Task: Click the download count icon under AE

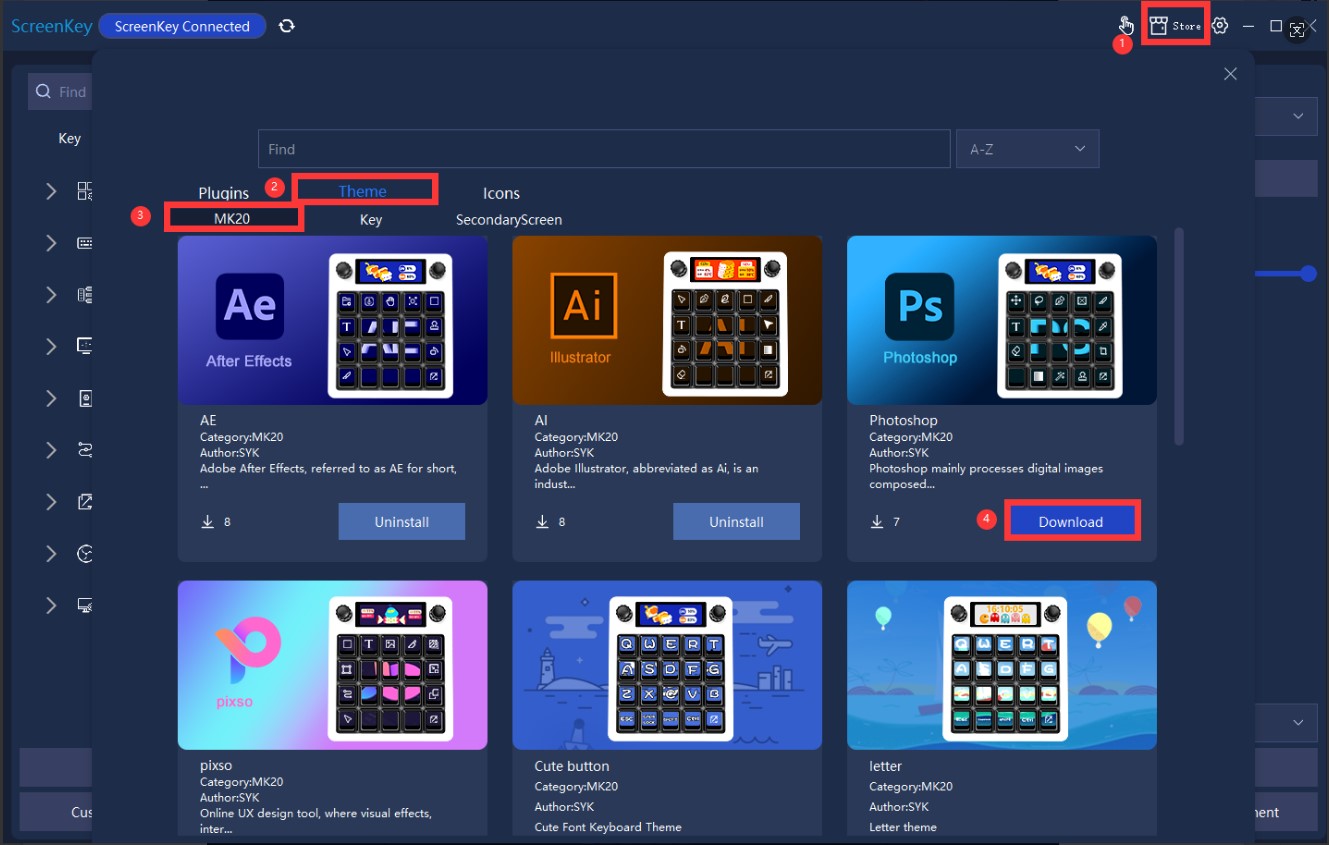Action: pos(208,522)
